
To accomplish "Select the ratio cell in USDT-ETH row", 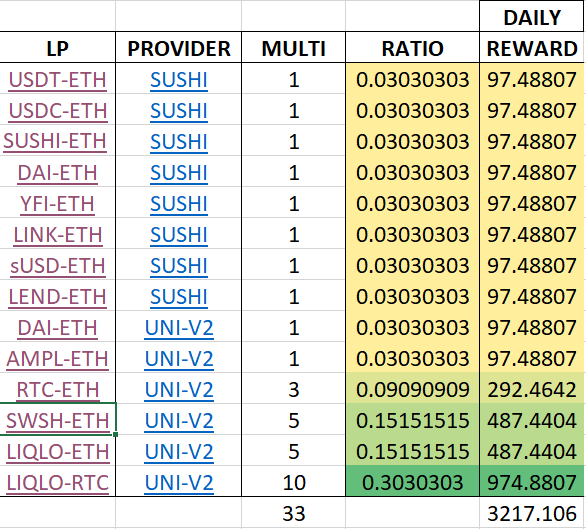I will point(413,78).
